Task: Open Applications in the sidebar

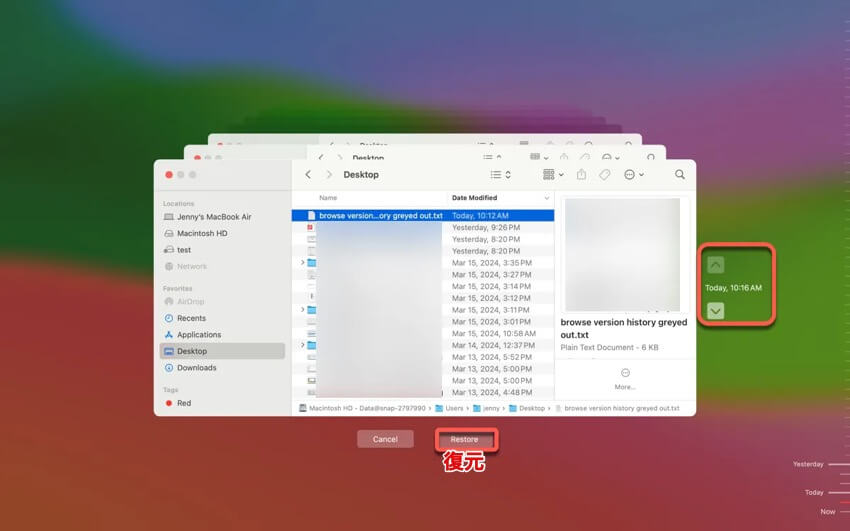Action: coord(199,335)
